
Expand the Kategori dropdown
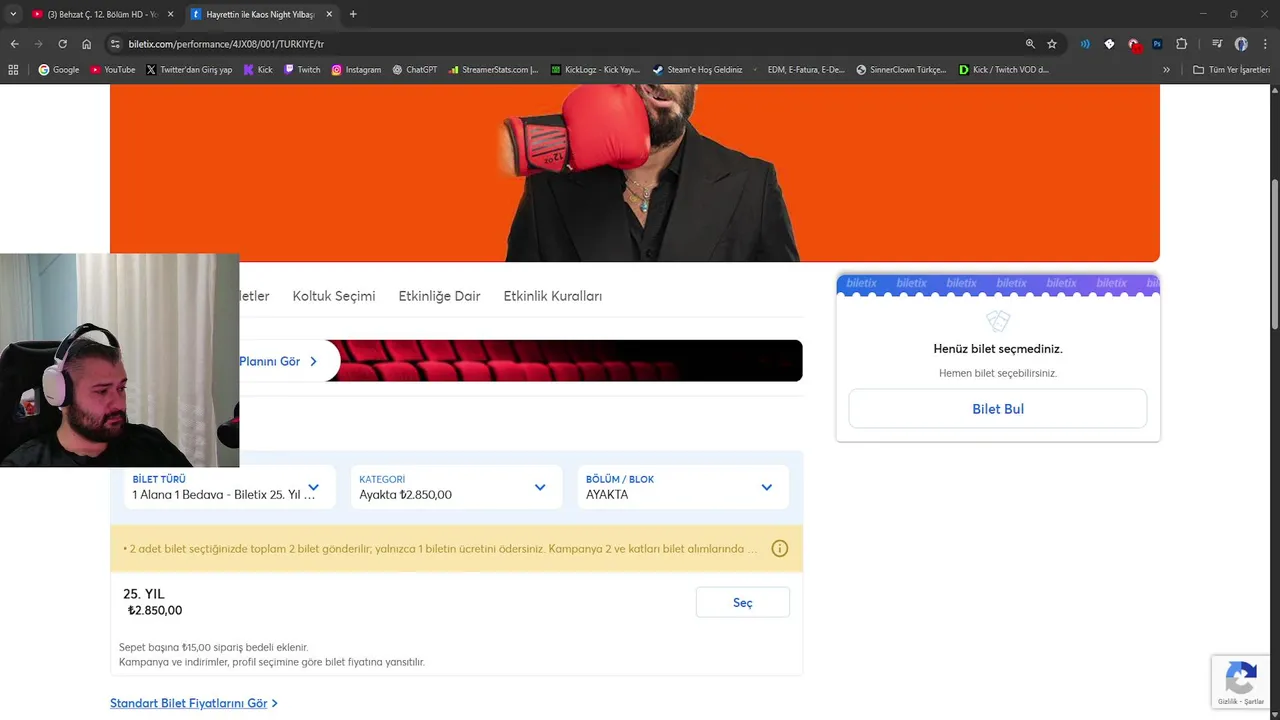click(456, 487)
